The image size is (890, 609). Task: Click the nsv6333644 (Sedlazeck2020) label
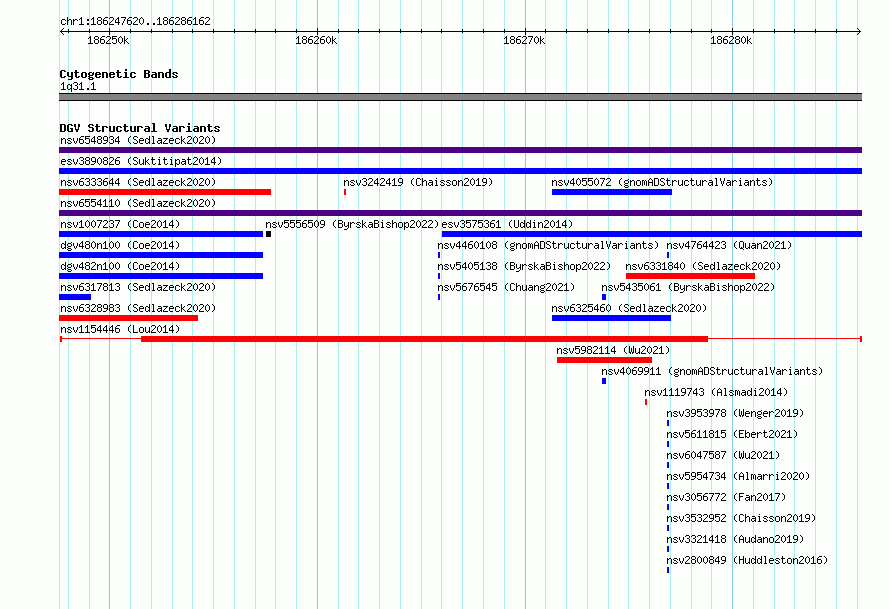click(x=138, y=182)
